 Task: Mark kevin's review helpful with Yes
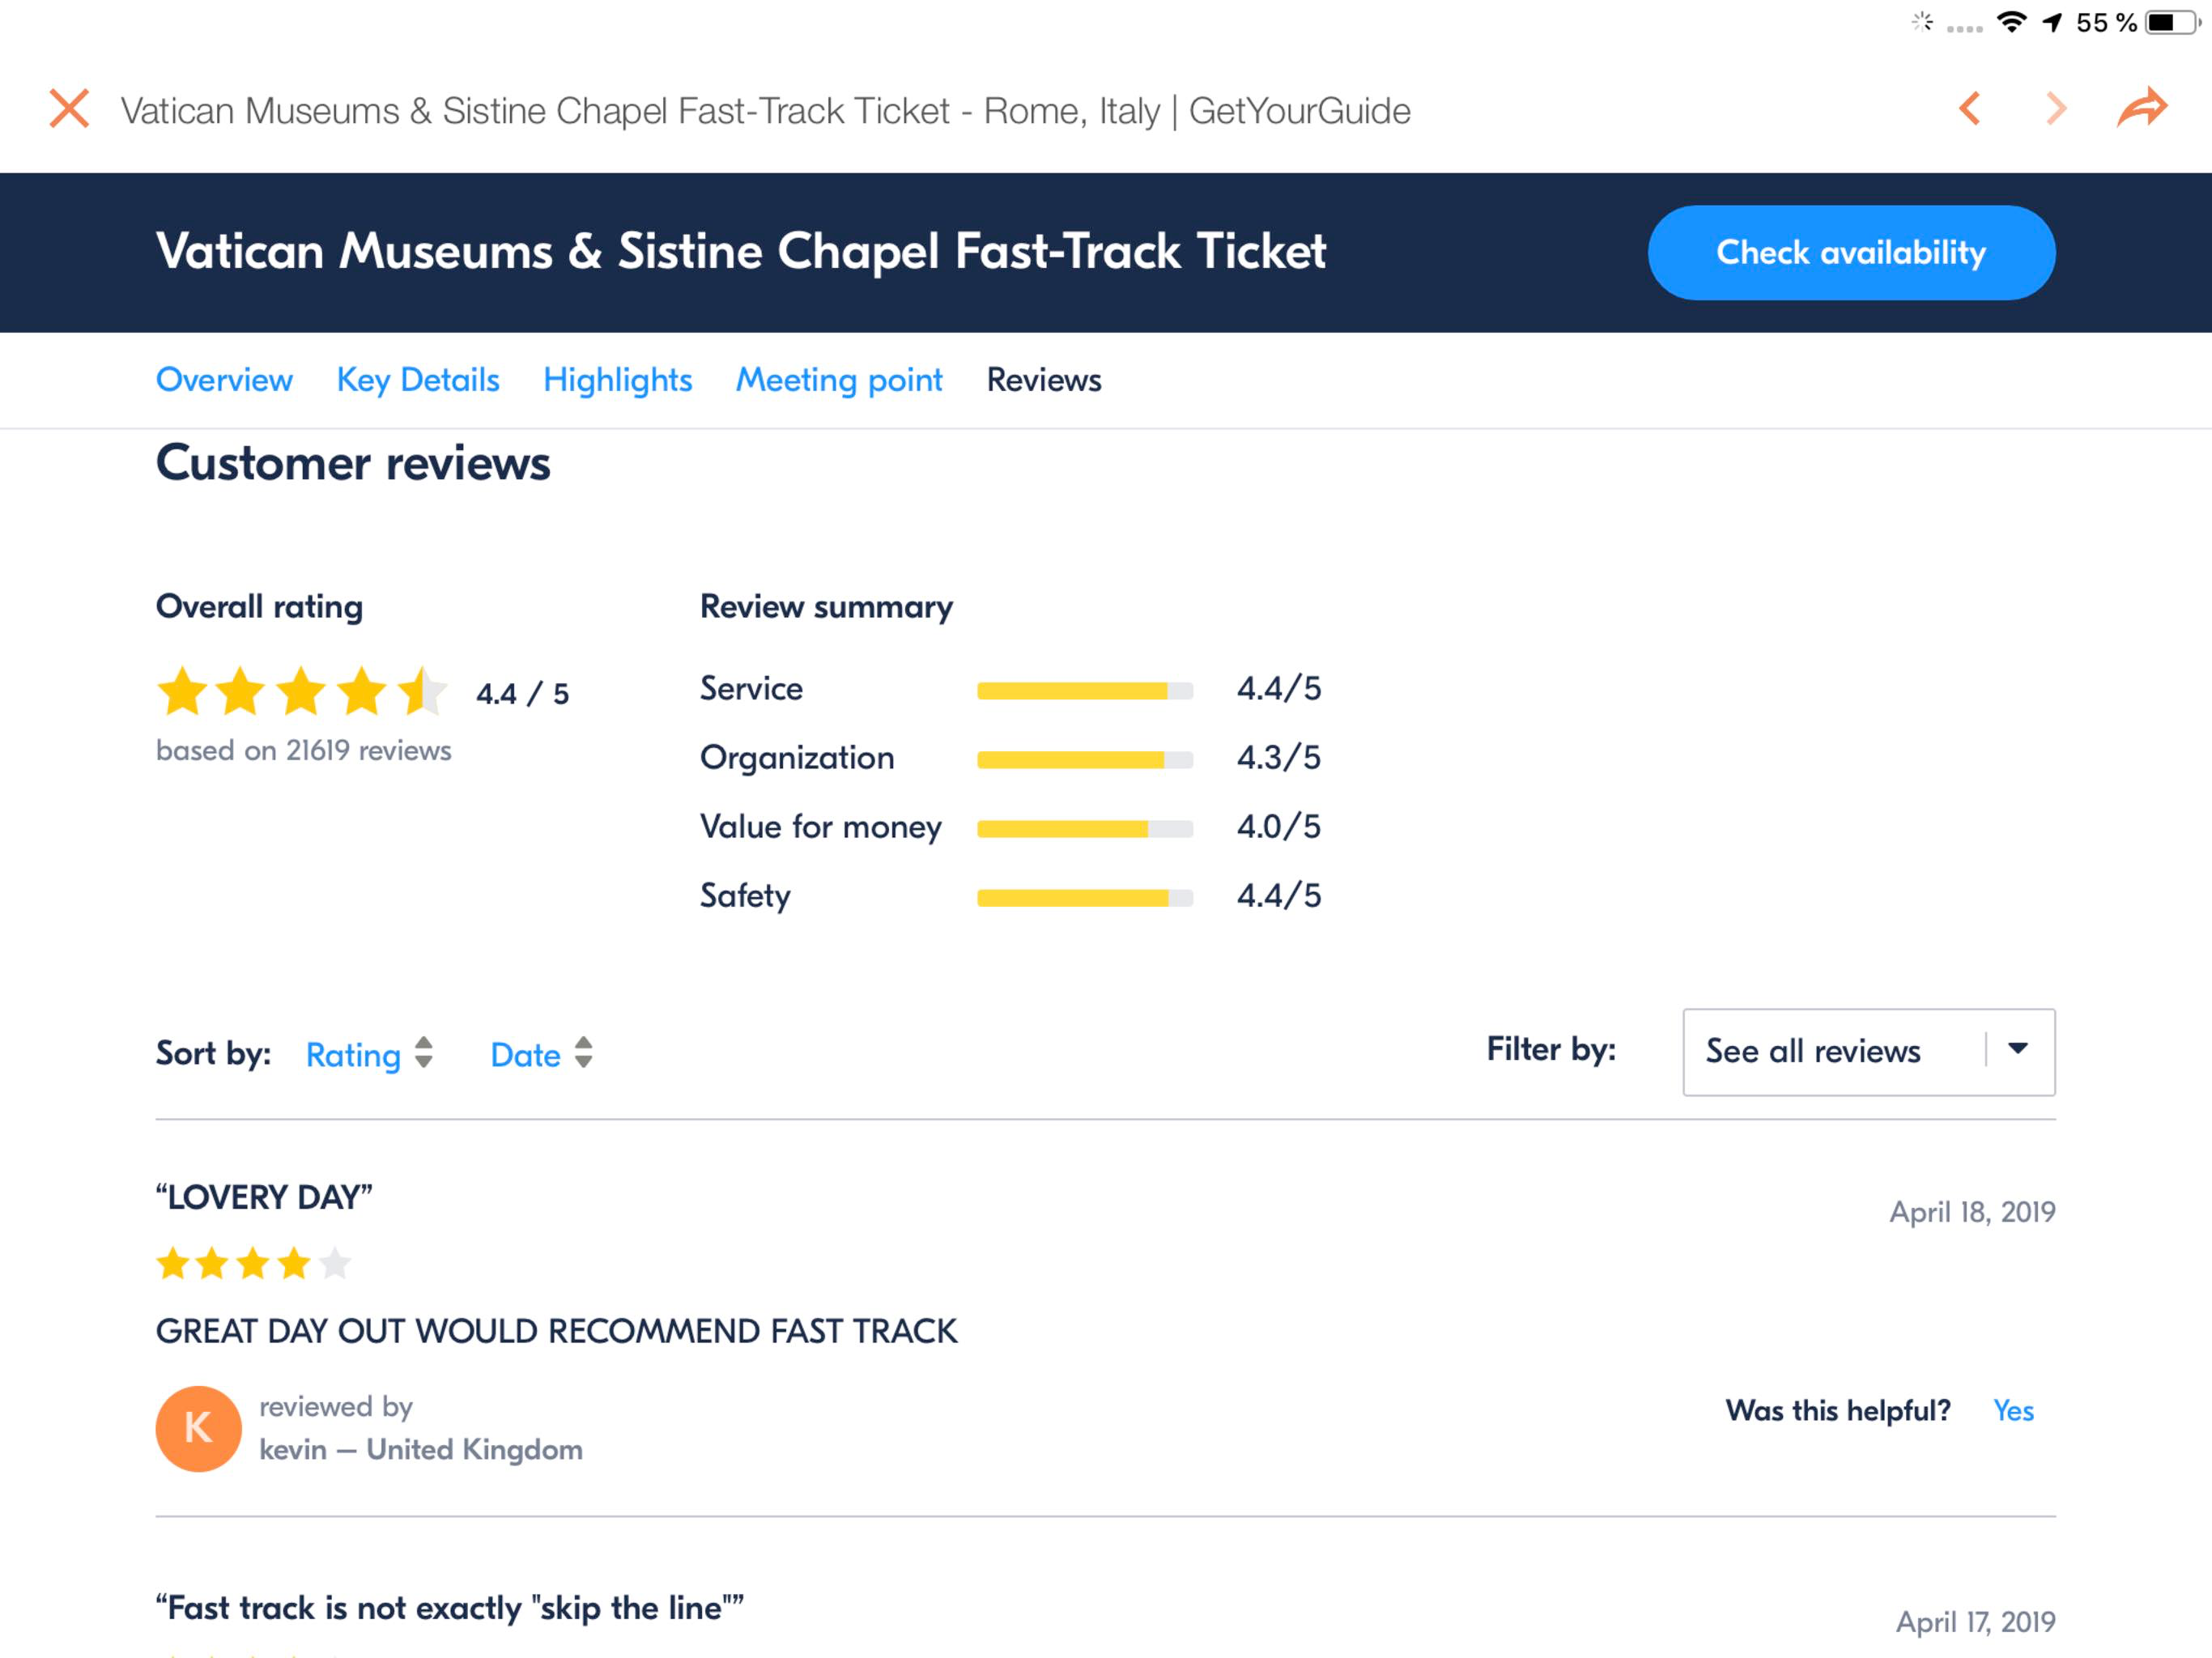pos(2013,1411)
